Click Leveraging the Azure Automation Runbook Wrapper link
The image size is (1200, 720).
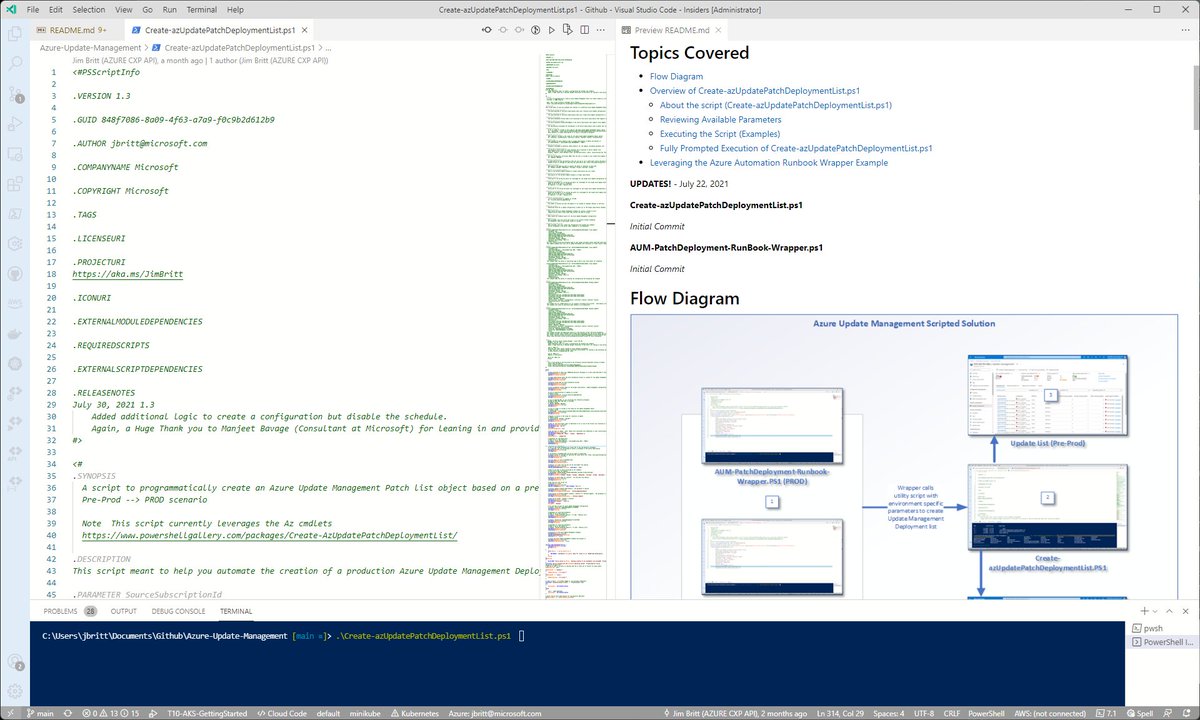768,162
